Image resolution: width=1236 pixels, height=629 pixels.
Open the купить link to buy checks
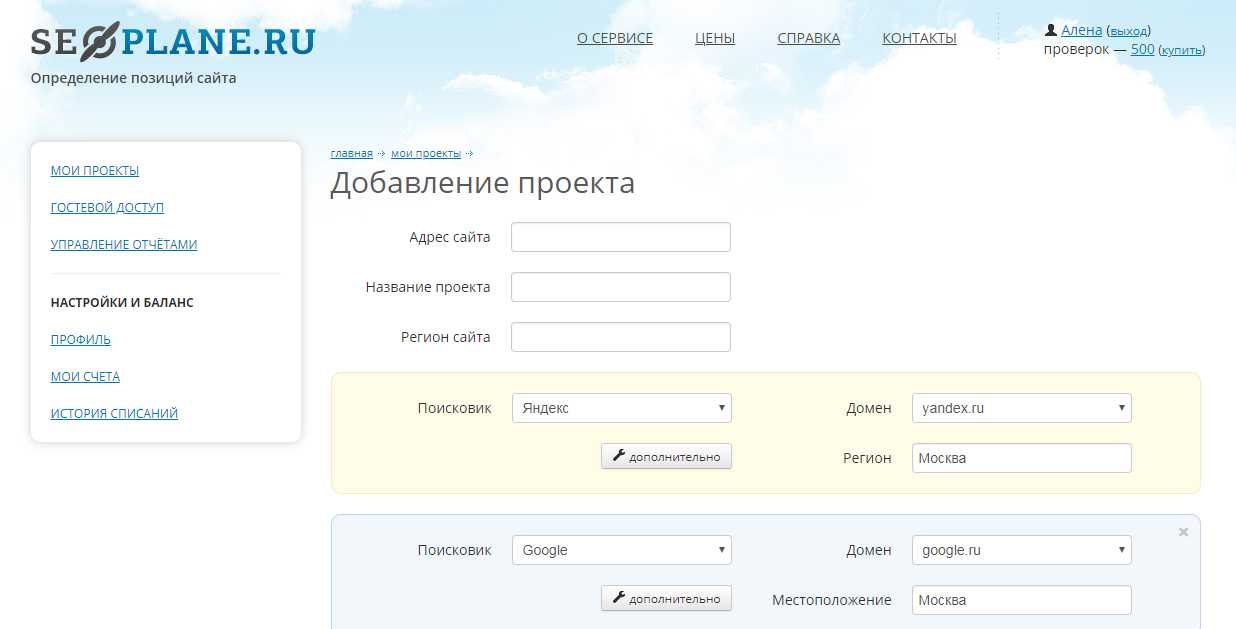coord(1182,48)
